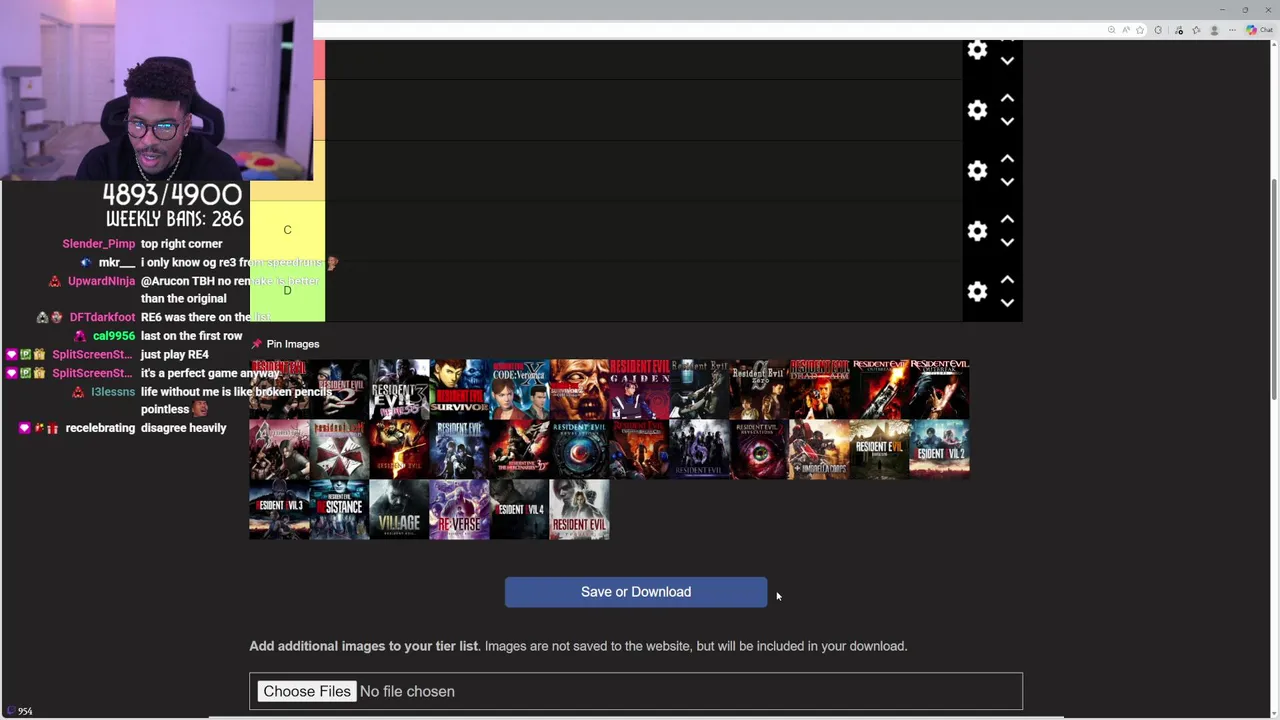Image resolution: width=1280 pixels, height=720 pixels.
Task: Select the Resident Evil Resistance cover
Action: (339, 509)
